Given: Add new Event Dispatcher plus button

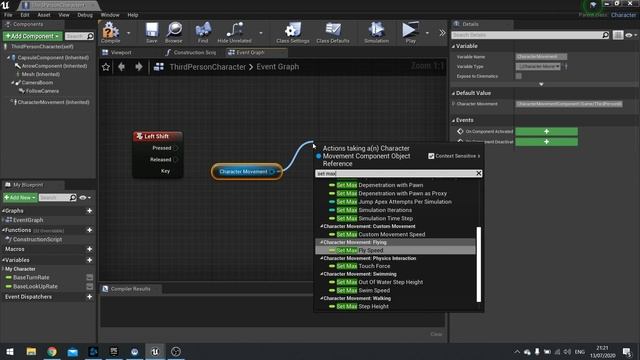Looking at the screenshot, I should (x=89, y=297).
